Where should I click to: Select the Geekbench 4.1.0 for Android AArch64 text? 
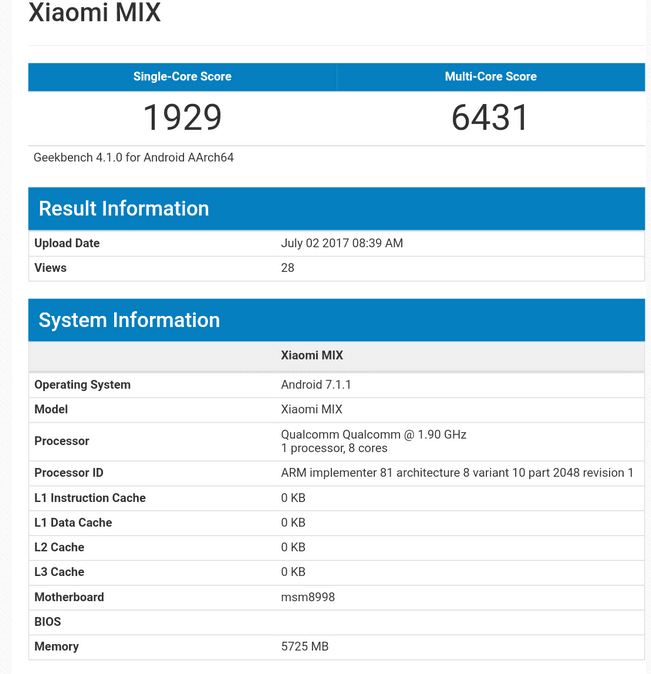point(133,157)
